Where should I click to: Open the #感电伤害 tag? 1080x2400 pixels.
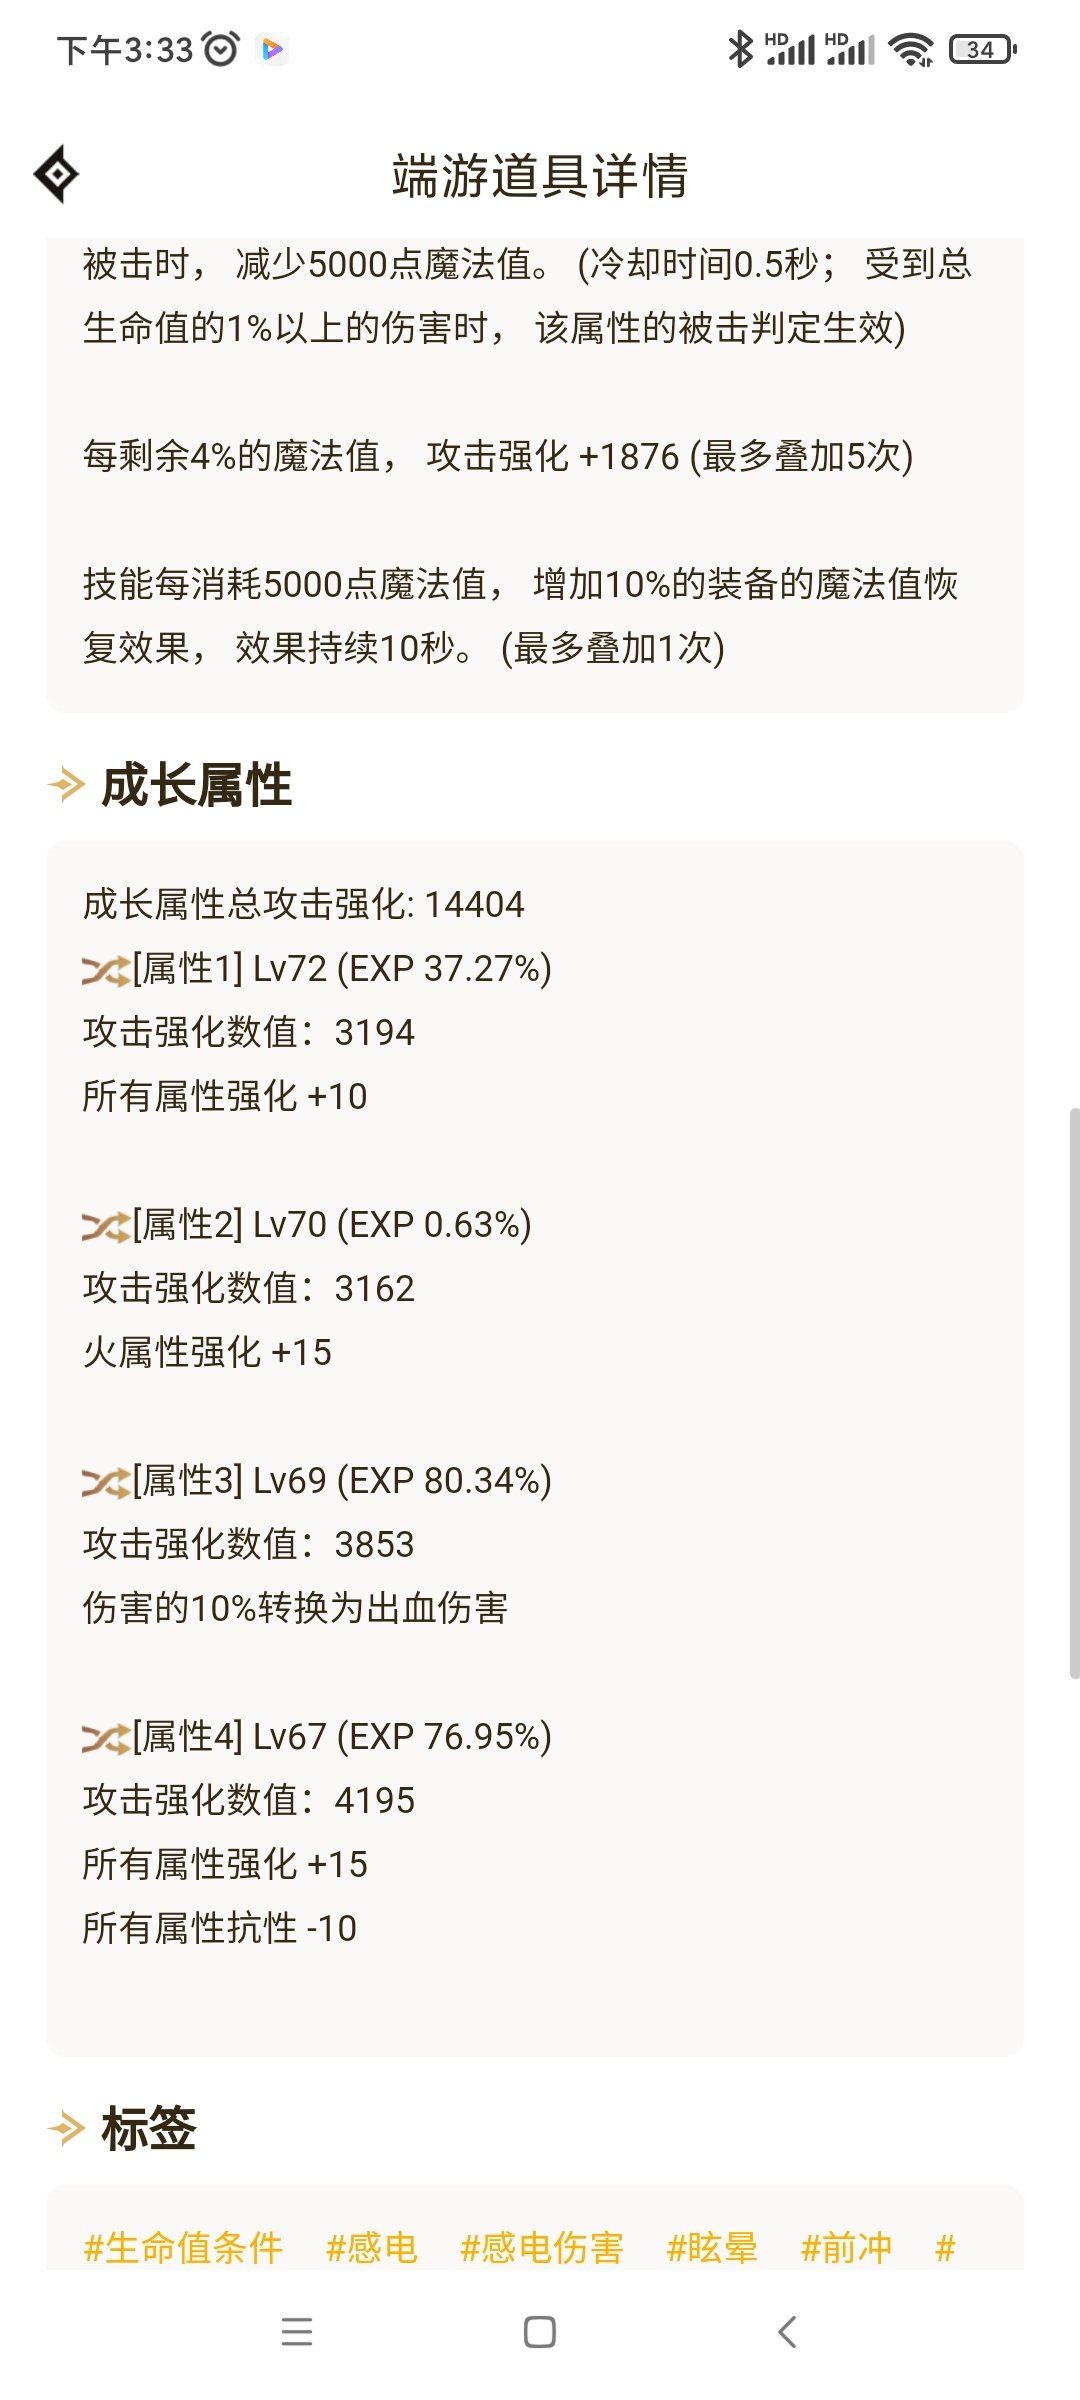tap(542, 2247)
